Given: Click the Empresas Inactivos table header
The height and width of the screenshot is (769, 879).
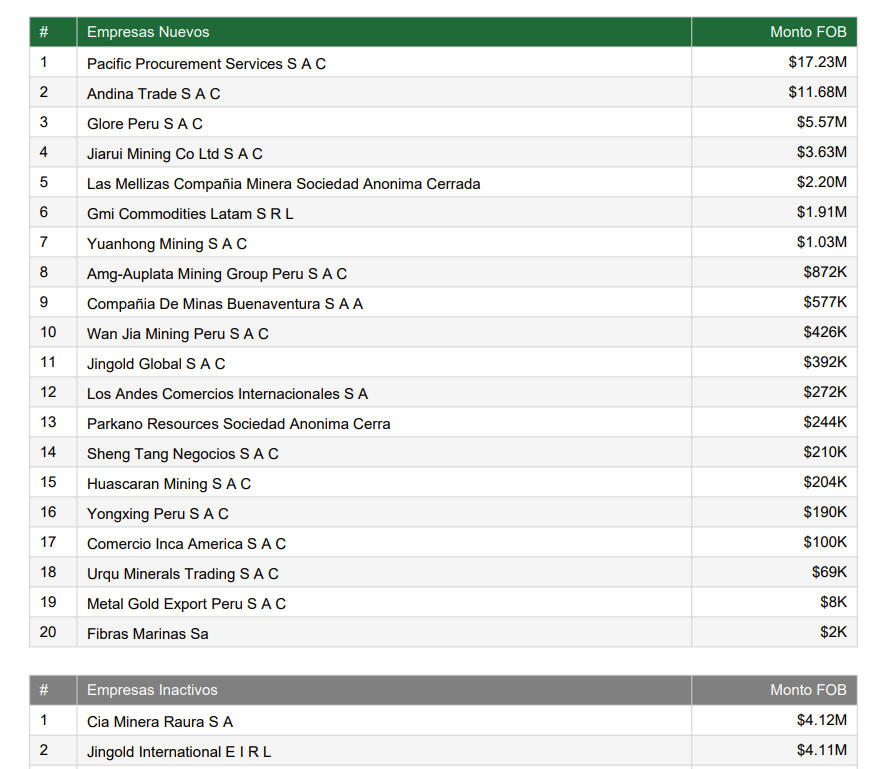Looking at the screenshot, I should pyautogui.click(x=152, y=690).
